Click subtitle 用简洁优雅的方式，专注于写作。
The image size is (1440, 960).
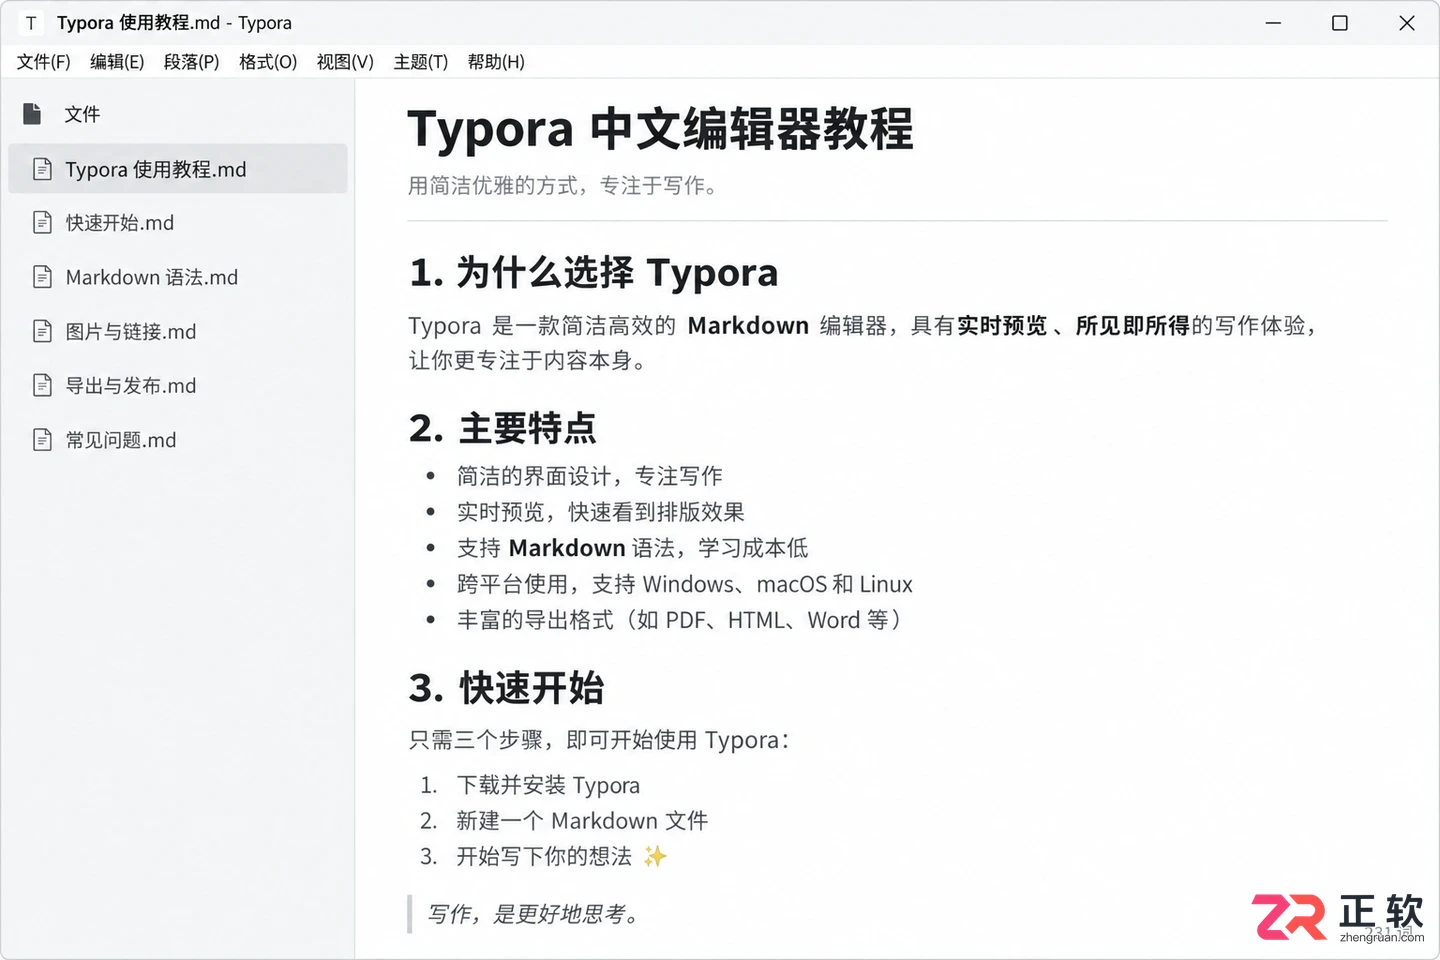pos(563,186)
